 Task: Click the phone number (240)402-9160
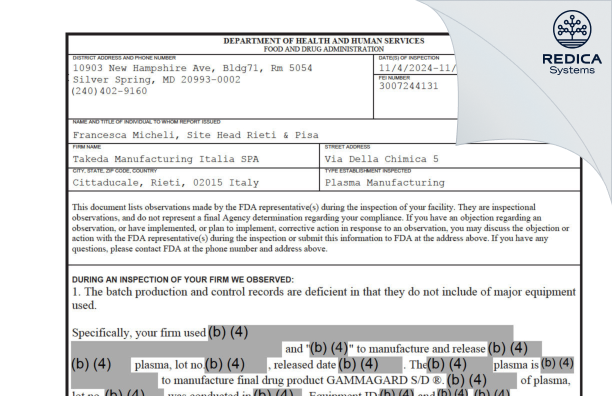pyautogui.click(x=109, y=91)
